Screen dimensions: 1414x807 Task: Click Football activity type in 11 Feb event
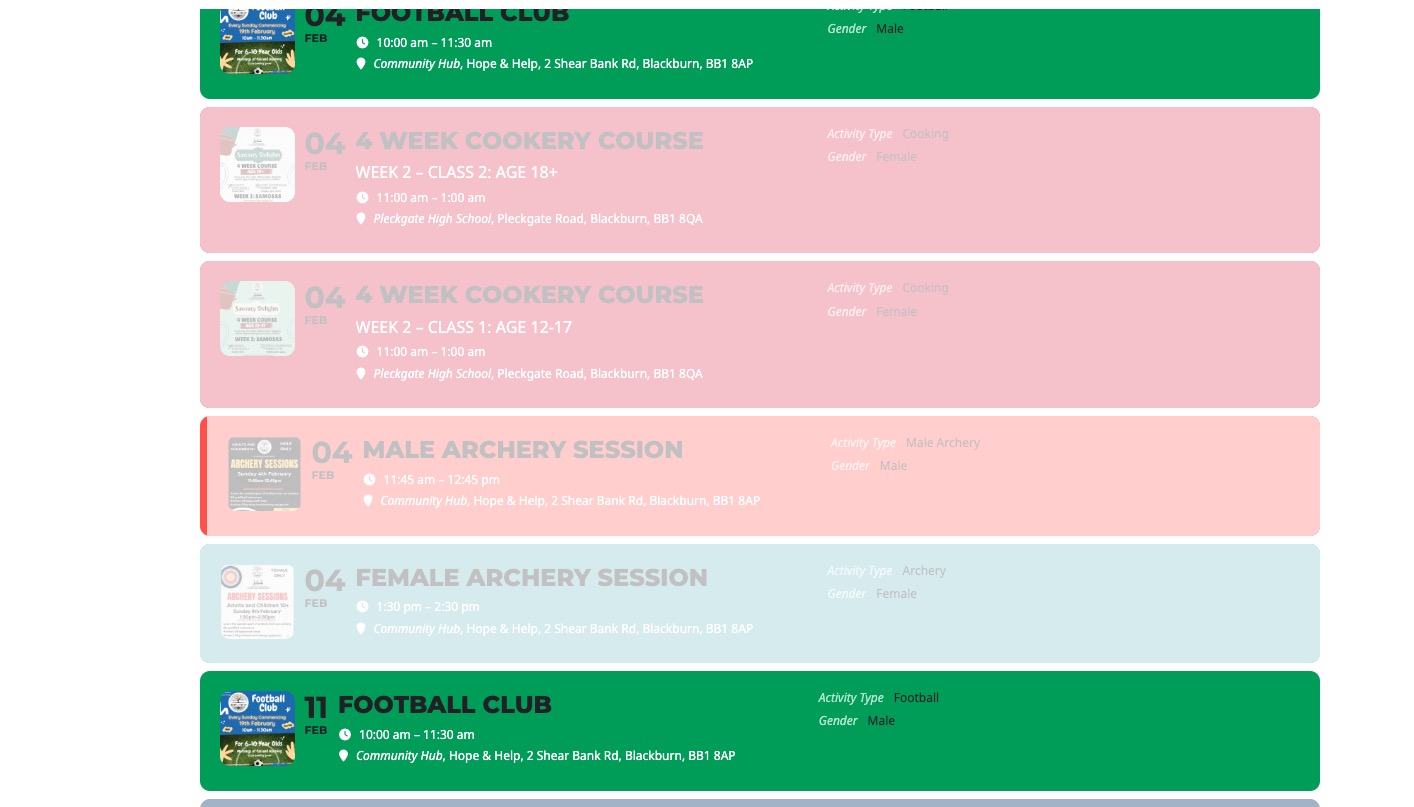(x=916, y=698)
